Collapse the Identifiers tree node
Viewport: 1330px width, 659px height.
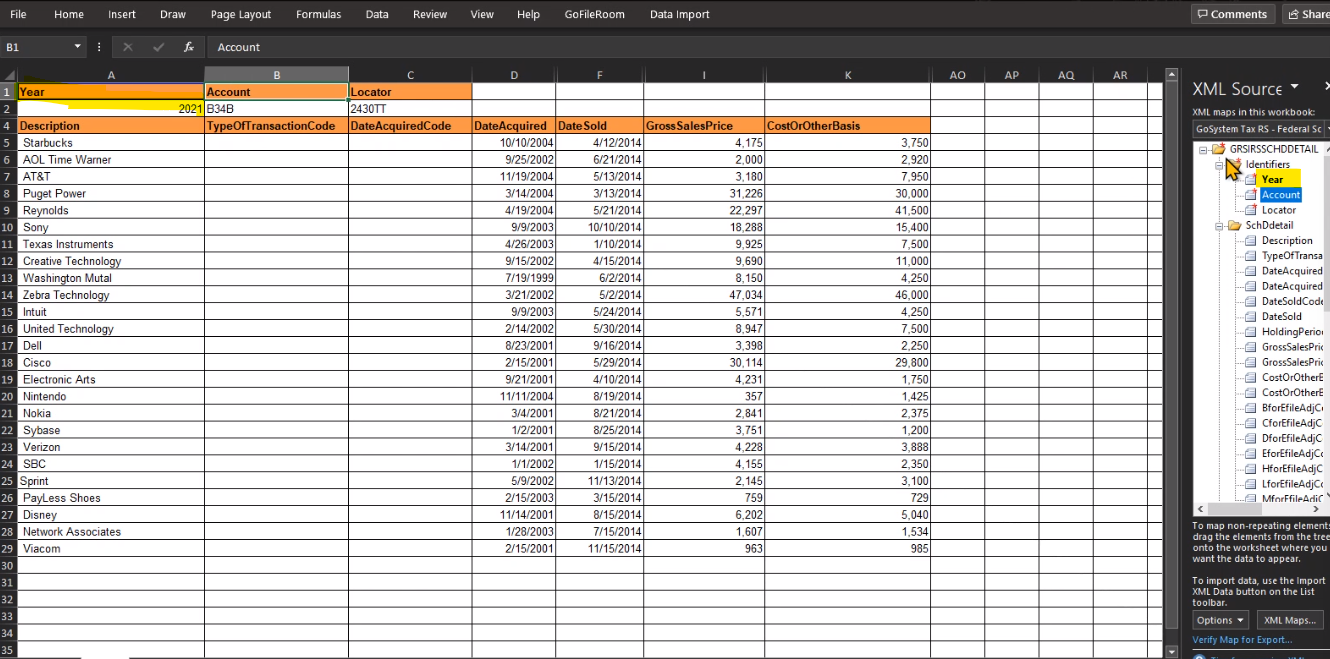(1220, 164)
